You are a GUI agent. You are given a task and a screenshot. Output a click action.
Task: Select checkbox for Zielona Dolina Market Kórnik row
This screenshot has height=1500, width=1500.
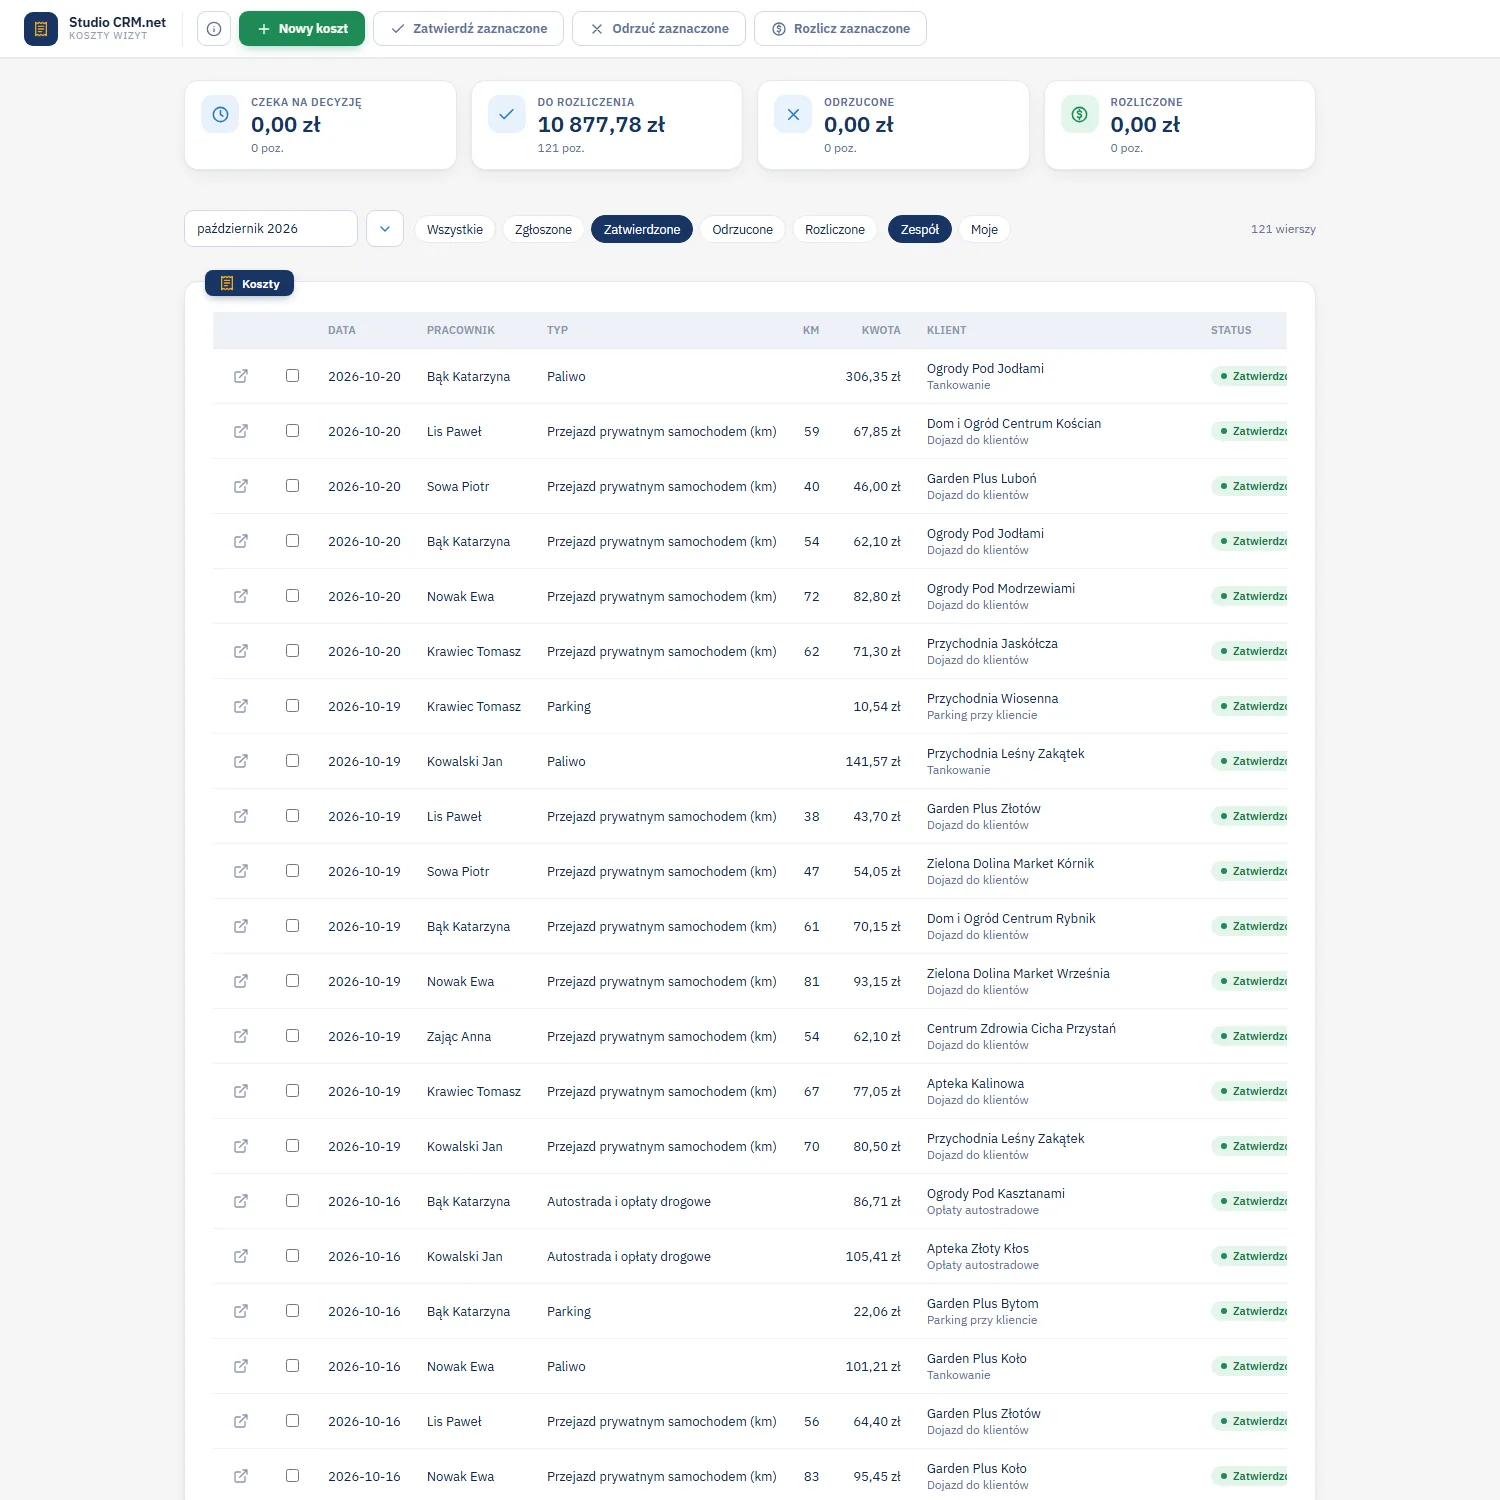[x=292, y=871]
